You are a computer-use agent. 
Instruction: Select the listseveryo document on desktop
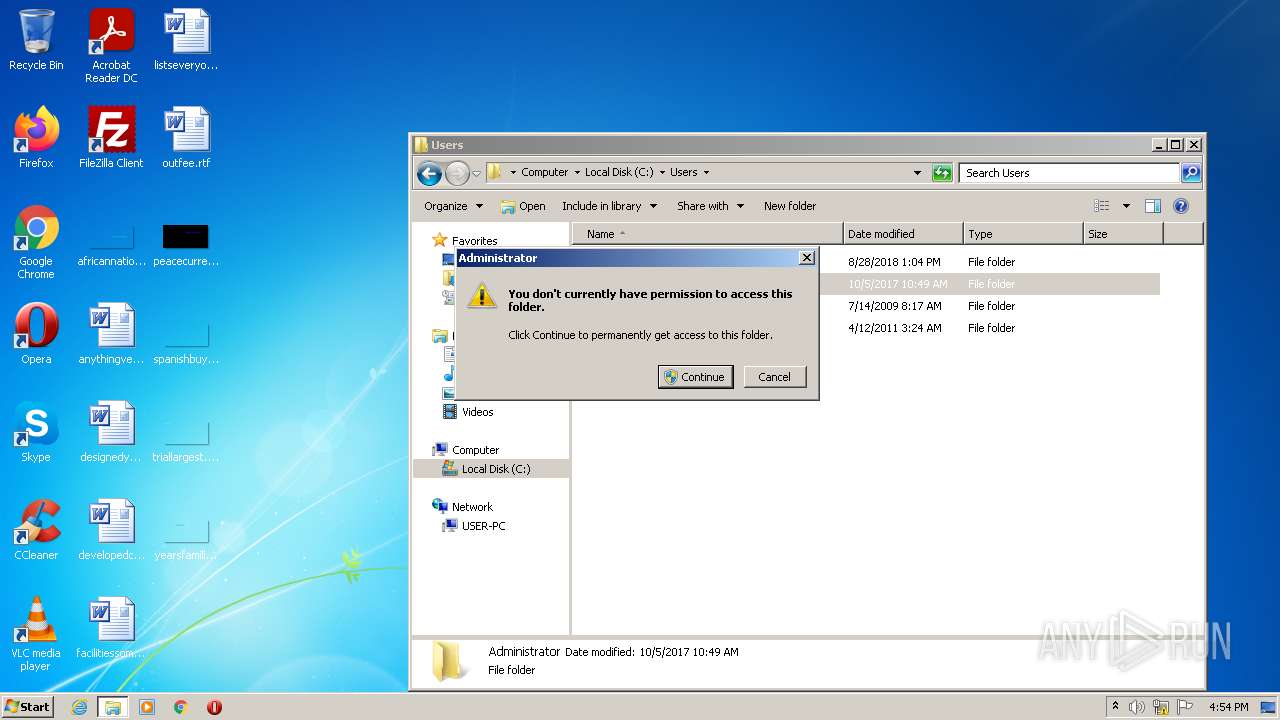(186, 41)
